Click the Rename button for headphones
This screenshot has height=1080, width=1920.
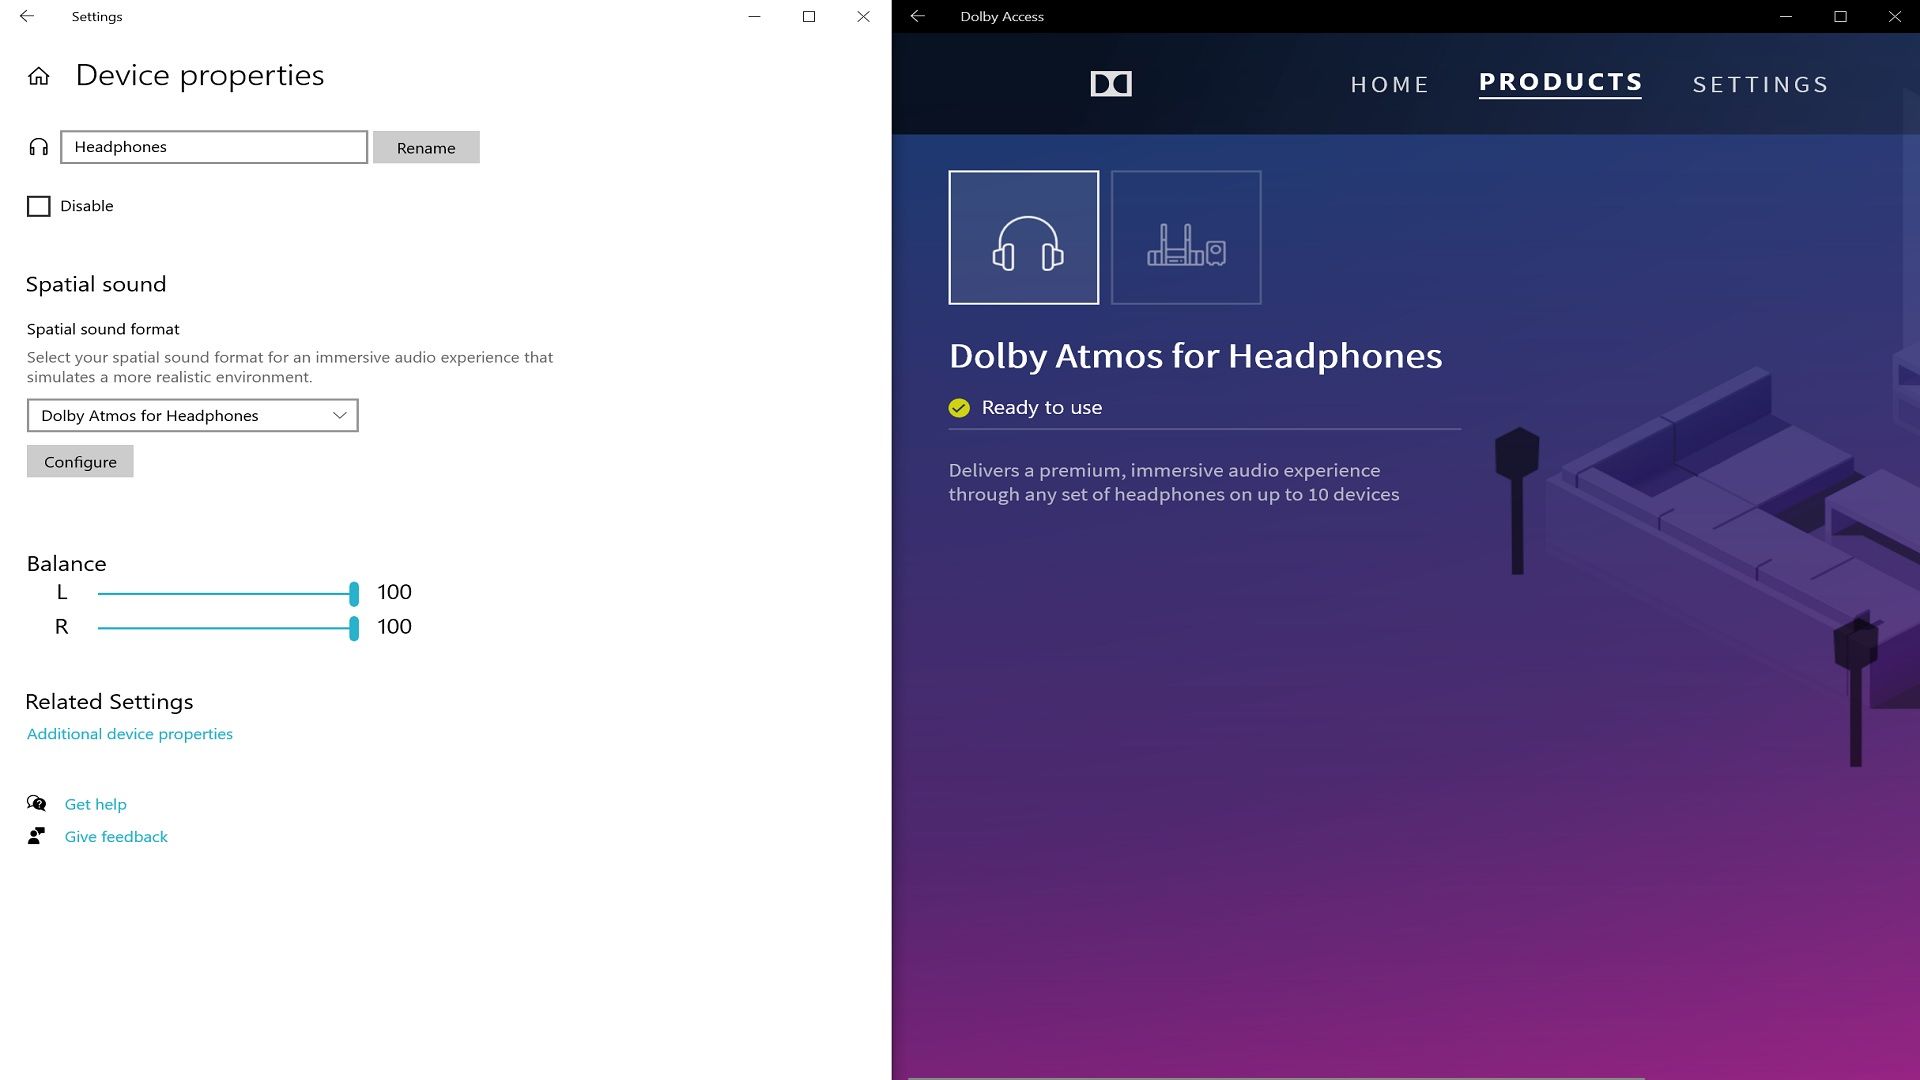(426, 146)
